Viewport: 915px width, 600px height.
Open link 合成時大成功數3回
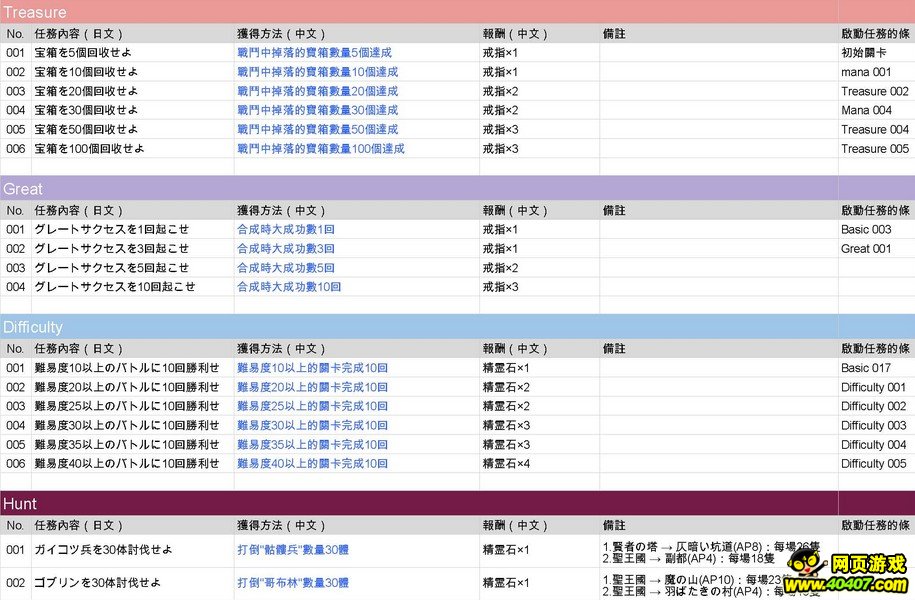point(285,249)
